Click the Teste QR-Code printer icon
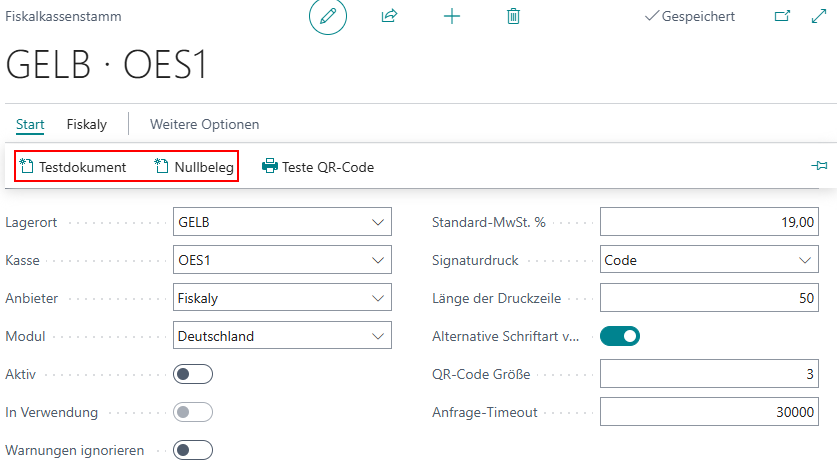The height and width of the screenshot is (463, 837). click(270, 167)
